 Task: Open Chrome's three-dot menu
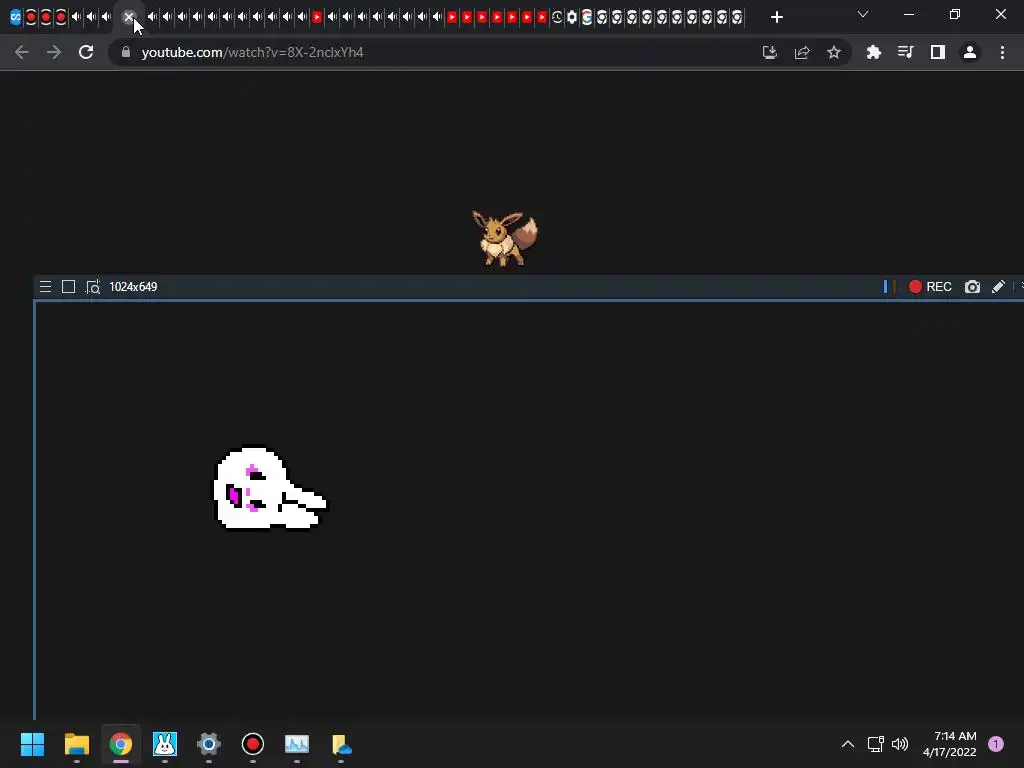(x=1002, y=52)
